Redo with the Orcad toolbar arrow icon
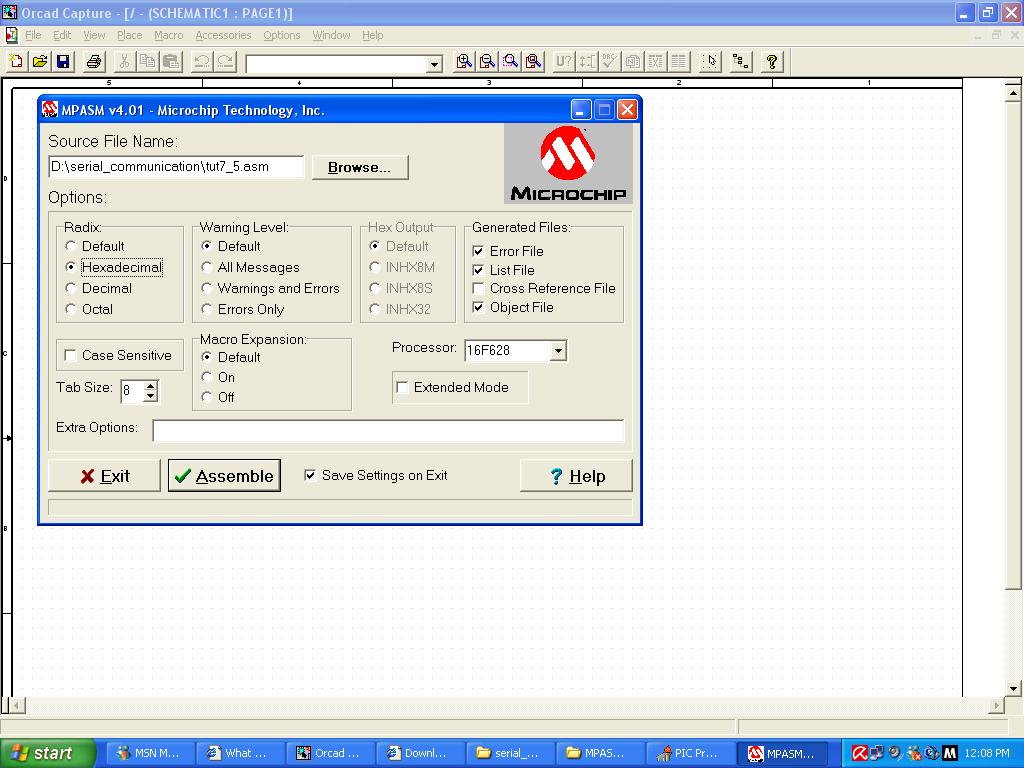Viewport: 1024px width, 768px height. click(225, 61)
